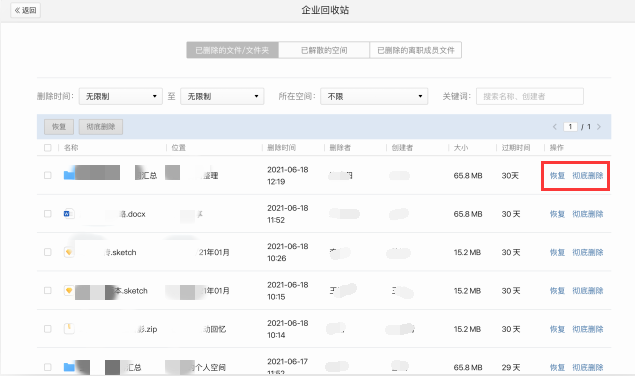Open the delete-time start dropdown 无限制
Image resolution: width=635 pixels, height=376 pixels.
point(121,96)
